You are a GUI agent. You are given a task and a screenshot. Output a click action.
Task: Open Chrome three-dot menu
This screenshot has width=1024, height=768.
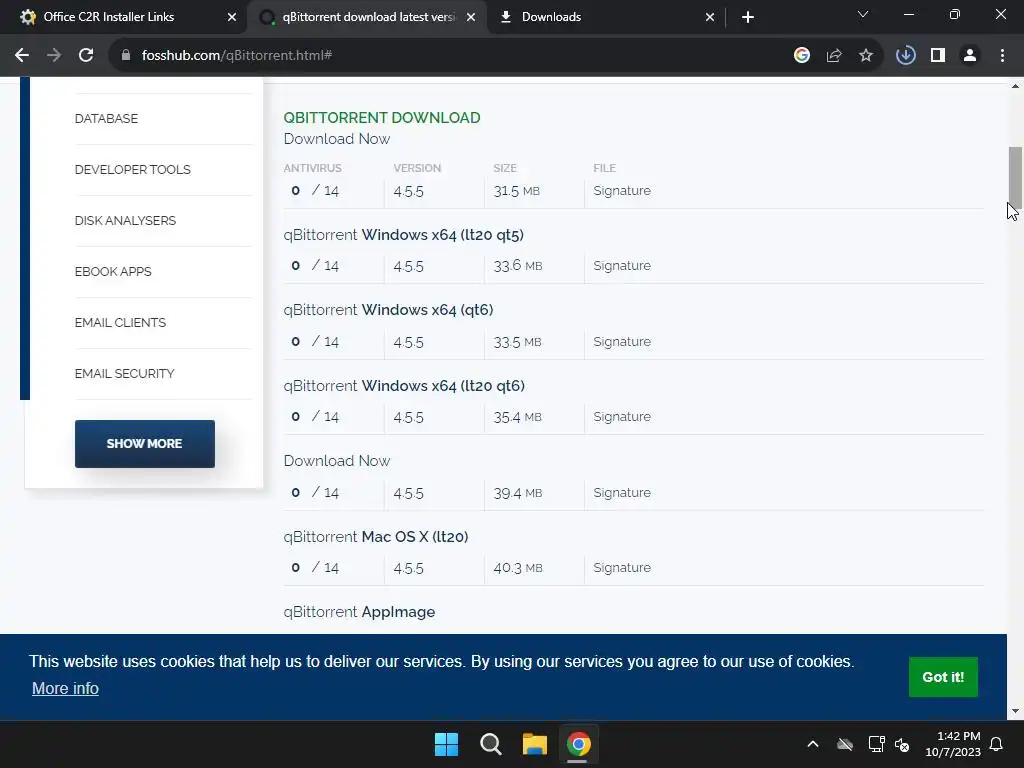[1002, 56]
